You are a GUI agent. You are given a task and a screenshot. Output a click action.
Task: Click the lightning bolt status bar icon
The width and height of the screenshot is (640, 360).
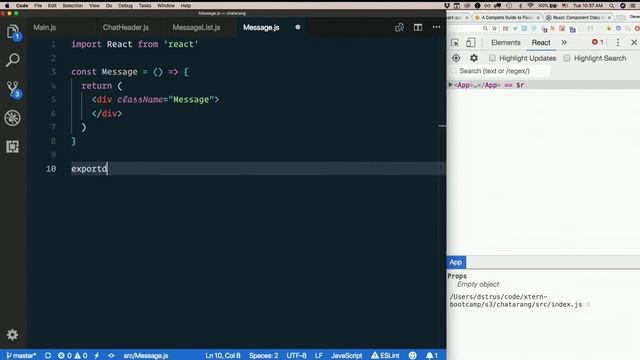(x=97, y=356)
